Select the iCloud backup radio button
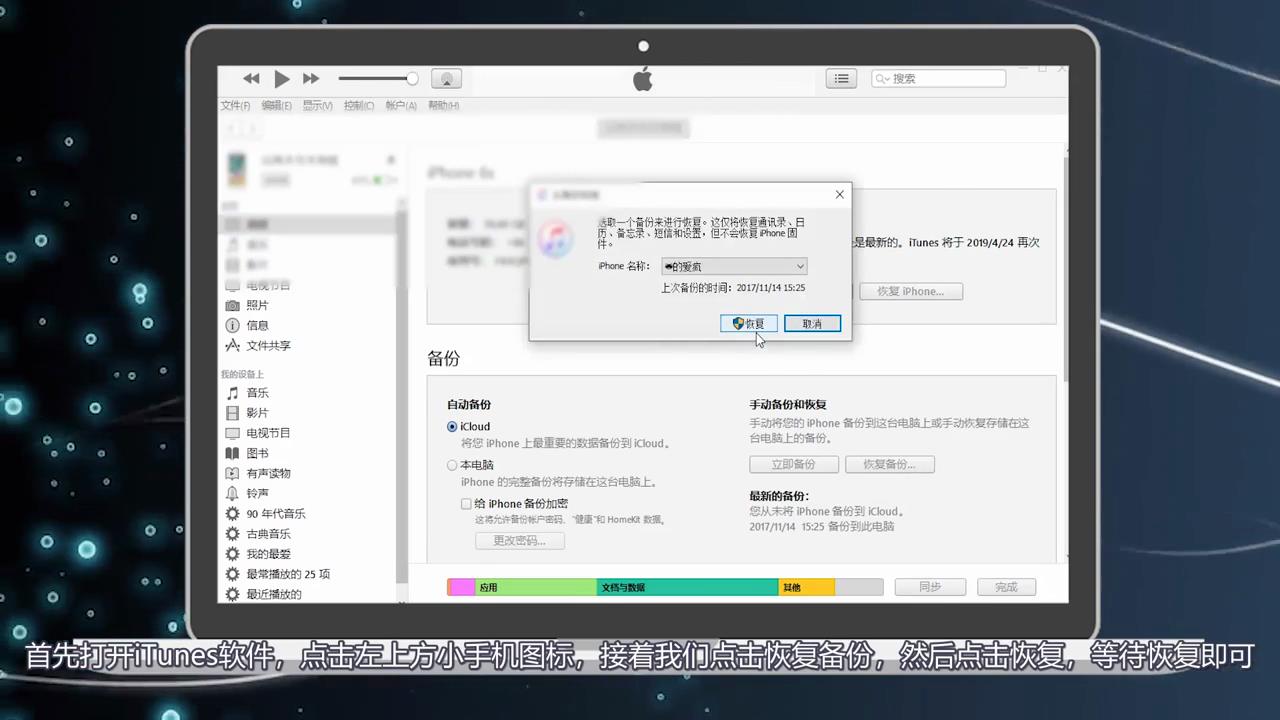Screen dimensions: 1280x720 coord(452,427)
